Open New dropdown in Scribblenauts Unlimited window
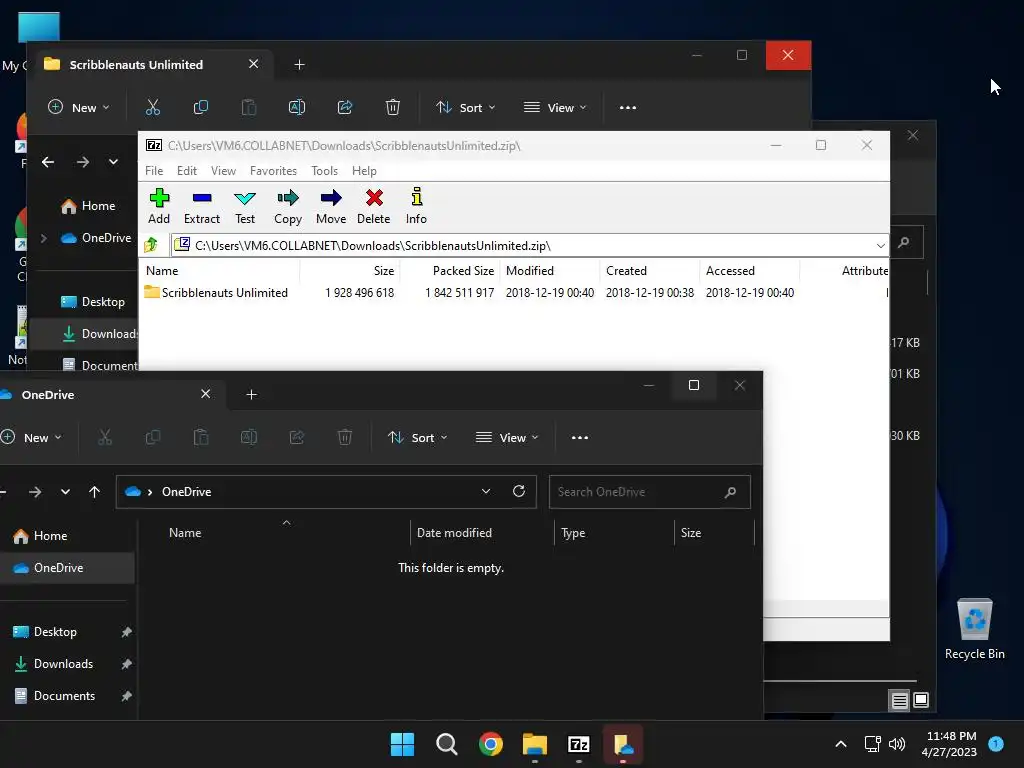Image resolution: width=1024 pixels, height=768 pixels. point(79,107)
